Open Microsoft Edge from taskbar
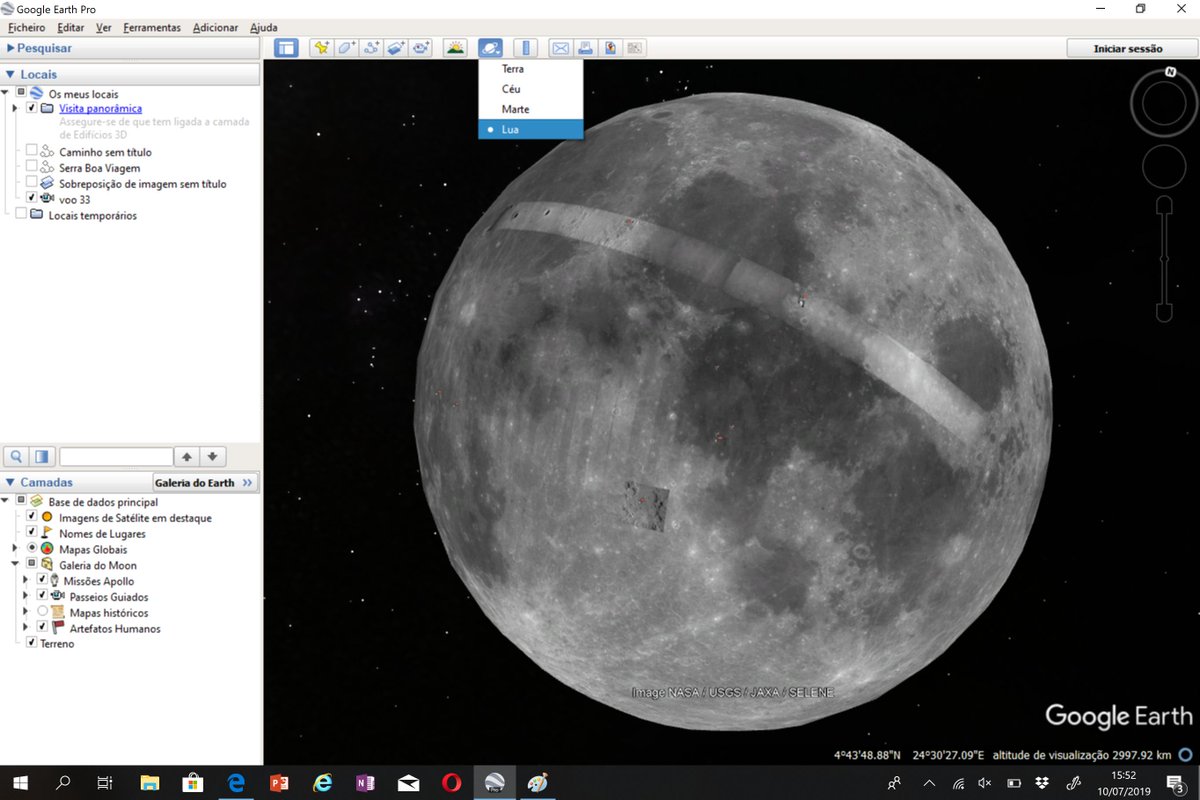The width and height of the screenshot is (1200, 800). point(236,783)
